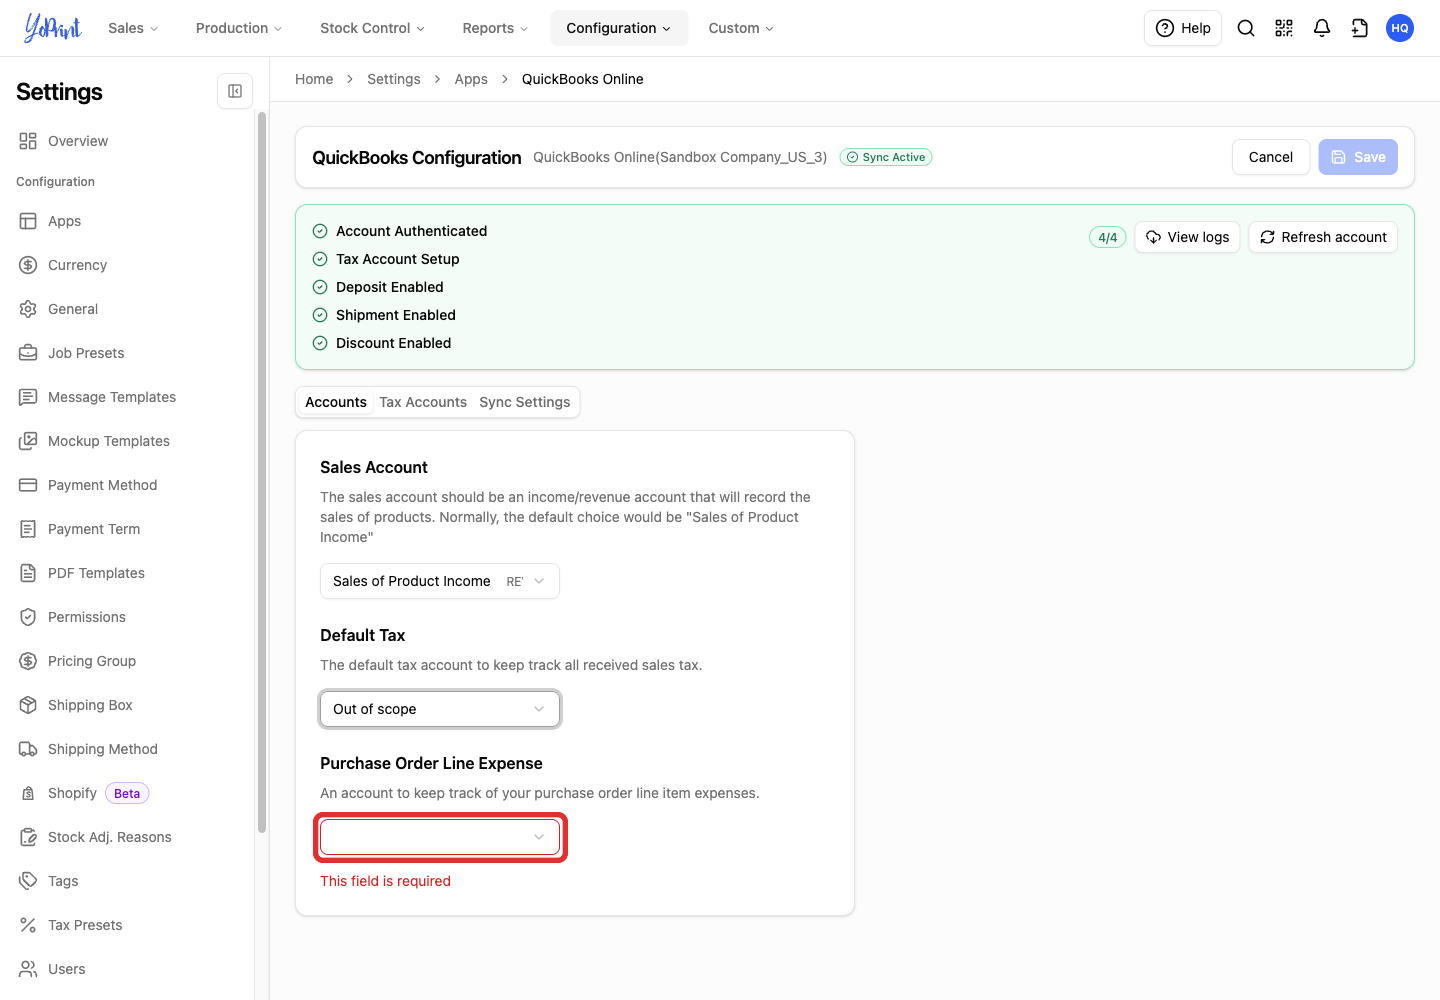Open the Configuration menu
The image size is (1440, 1000).
[619, 28]
